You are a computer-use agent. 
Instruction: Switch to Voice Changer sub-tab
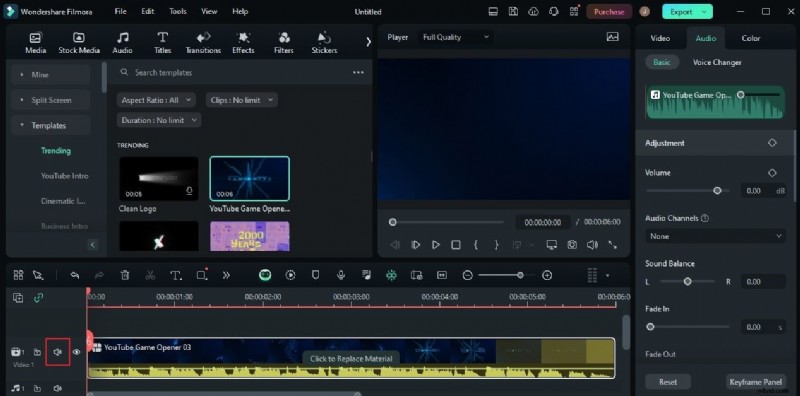717,62
